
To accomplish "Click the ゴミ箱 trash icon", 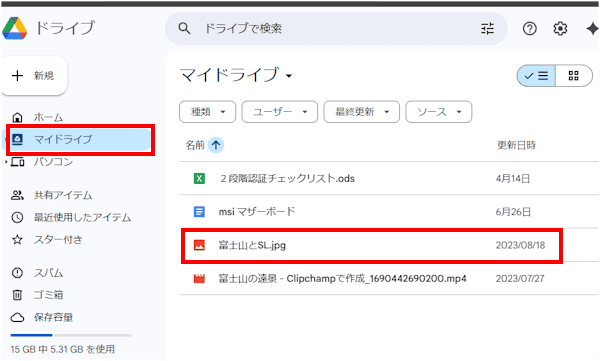I will coord(17,295).
